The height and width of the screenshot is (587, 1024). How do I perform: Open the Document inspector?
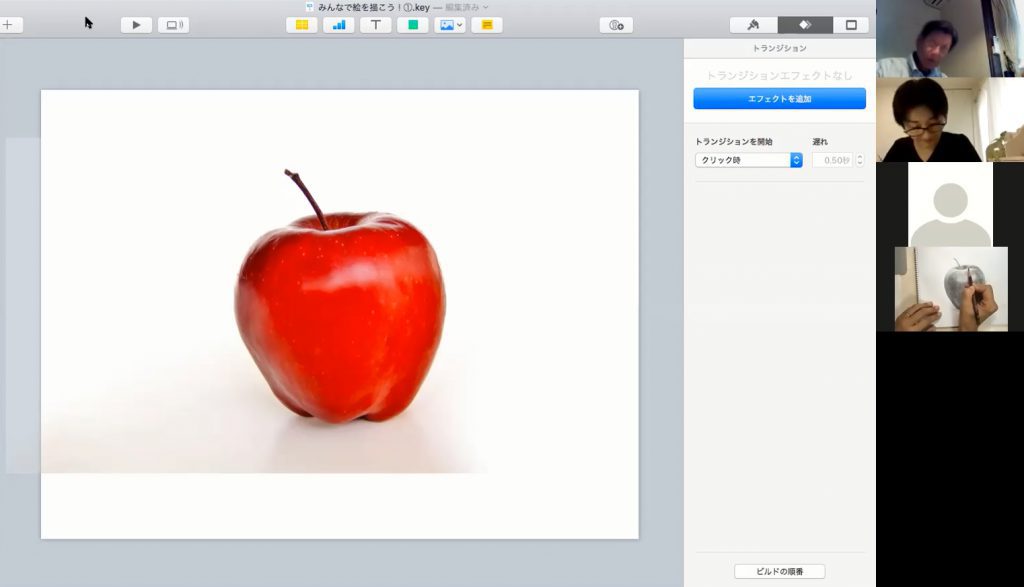851,25
